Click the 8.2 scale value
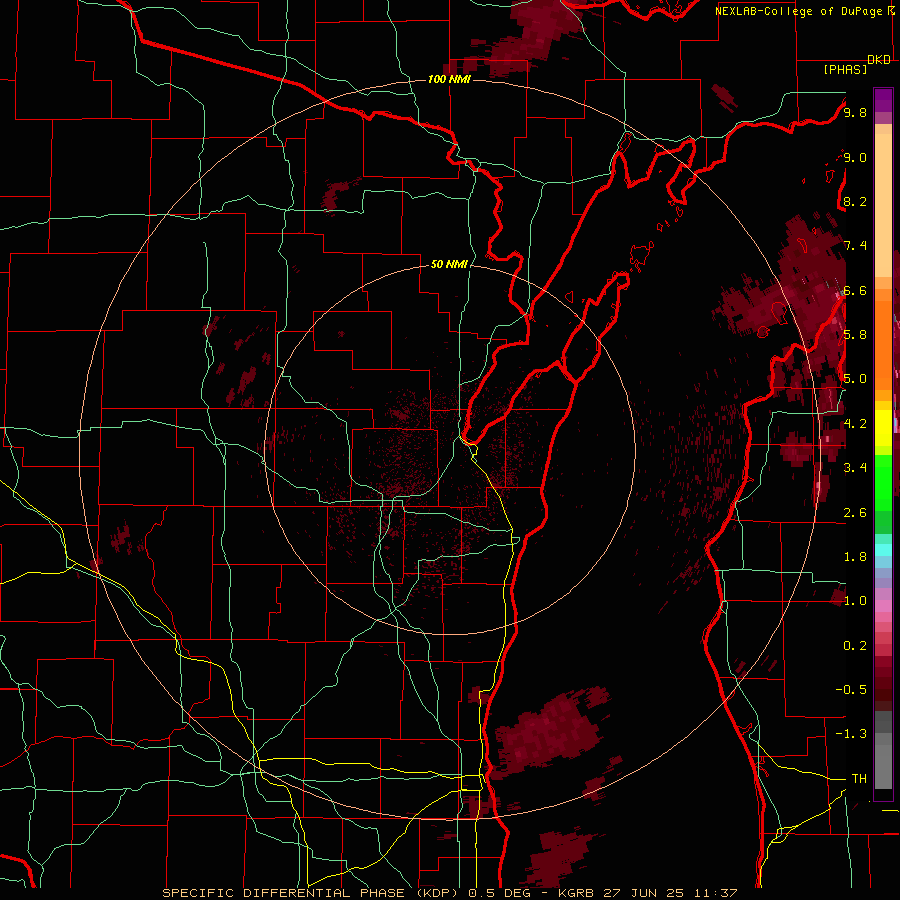 (x=855, y=201)
